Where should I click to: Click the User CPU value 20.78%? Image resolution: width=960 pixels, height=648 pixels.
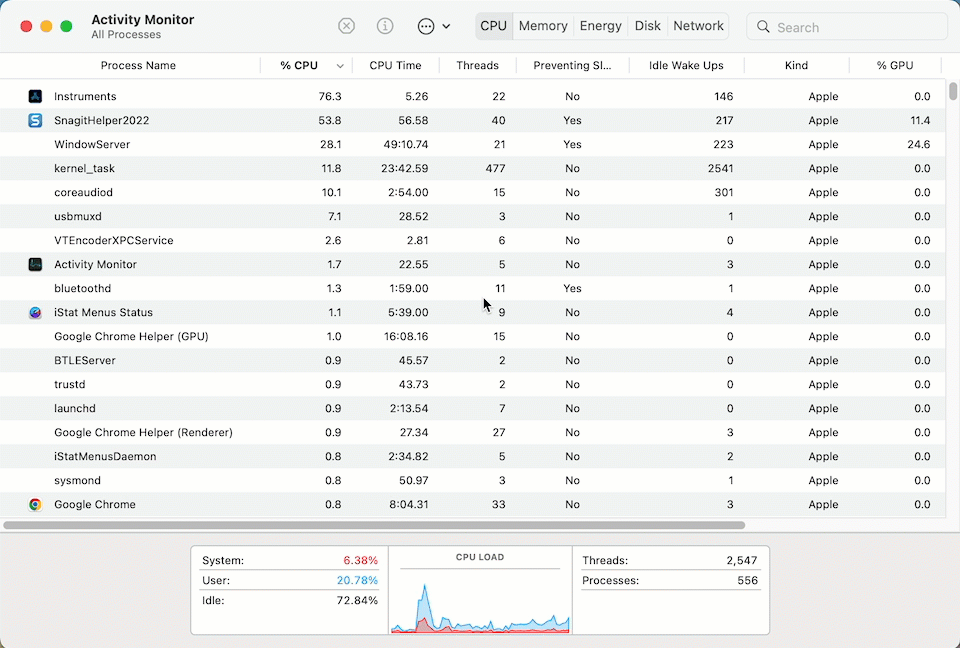click(x=358, y=580)
